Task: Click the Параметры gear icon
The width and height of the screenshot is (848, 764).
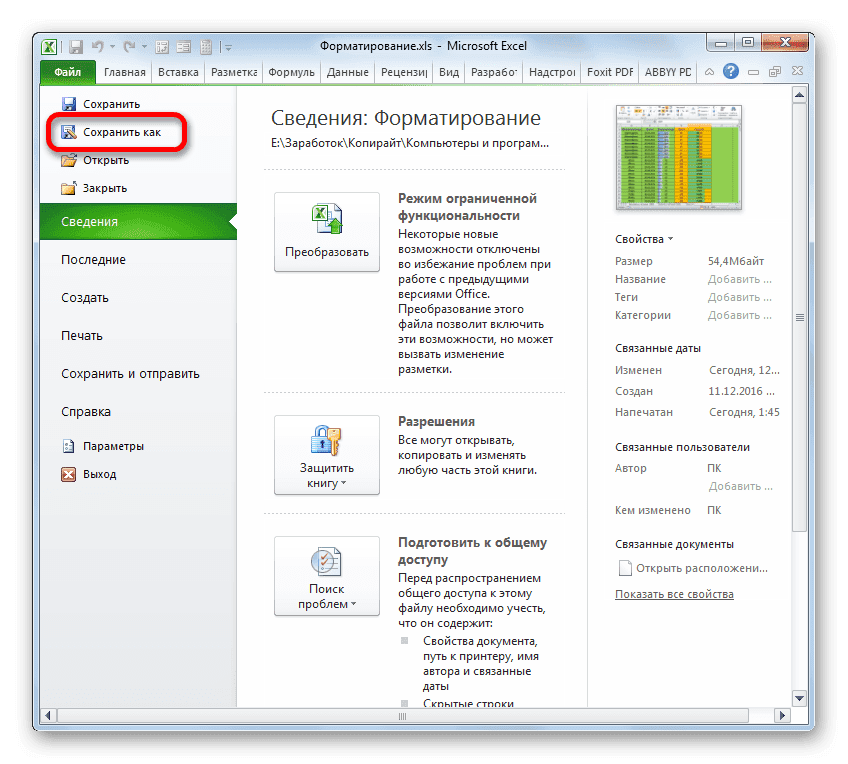Action: point(68,446)
